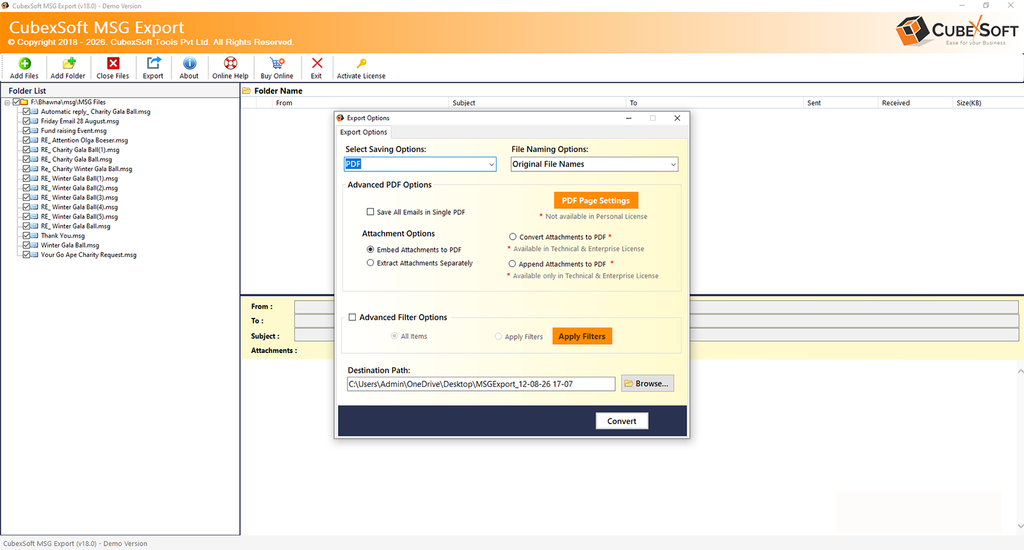Image resolution: width=1024 pixels, height=550 pixels.
Task: Click the Activate License key icon
Action: click(x=361, y=63)
